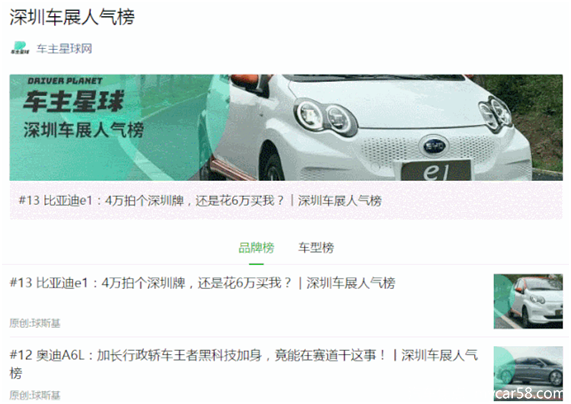
Task: Click 深圳车展人气榜 subtitle in the banner
Action: click(x=84, y=130)
